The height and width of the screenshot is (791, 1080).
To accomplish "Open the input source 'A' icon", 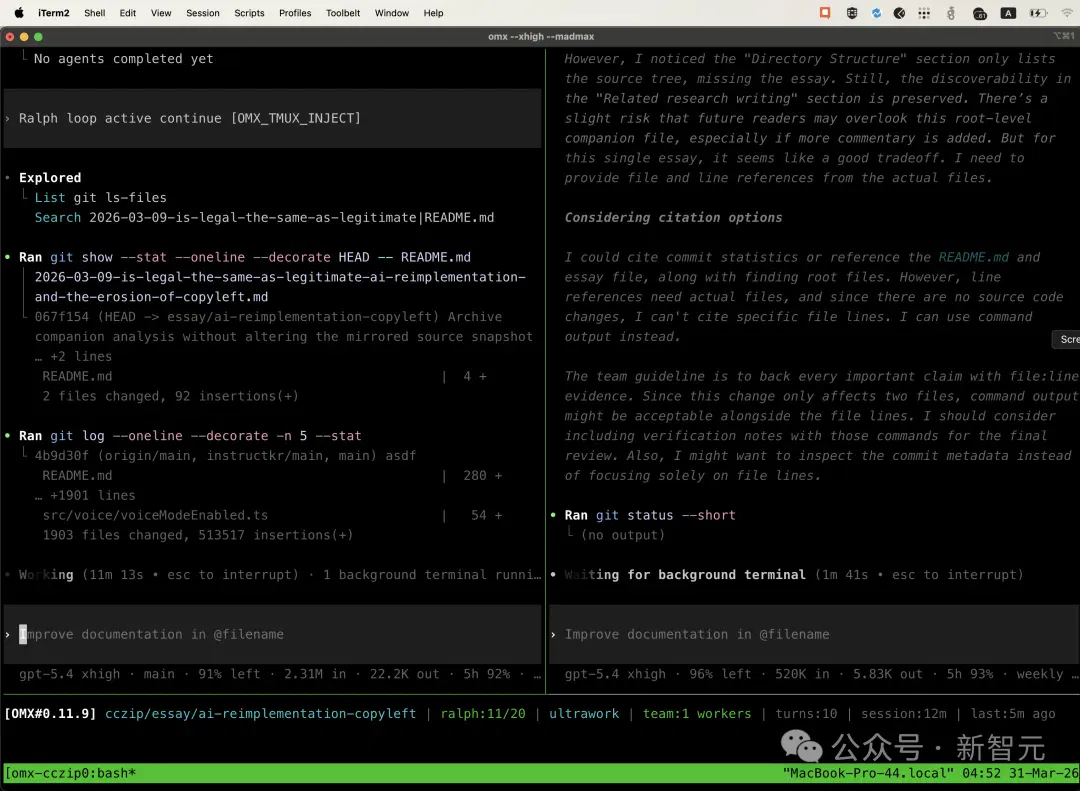I will click(x=1008, y=12).
